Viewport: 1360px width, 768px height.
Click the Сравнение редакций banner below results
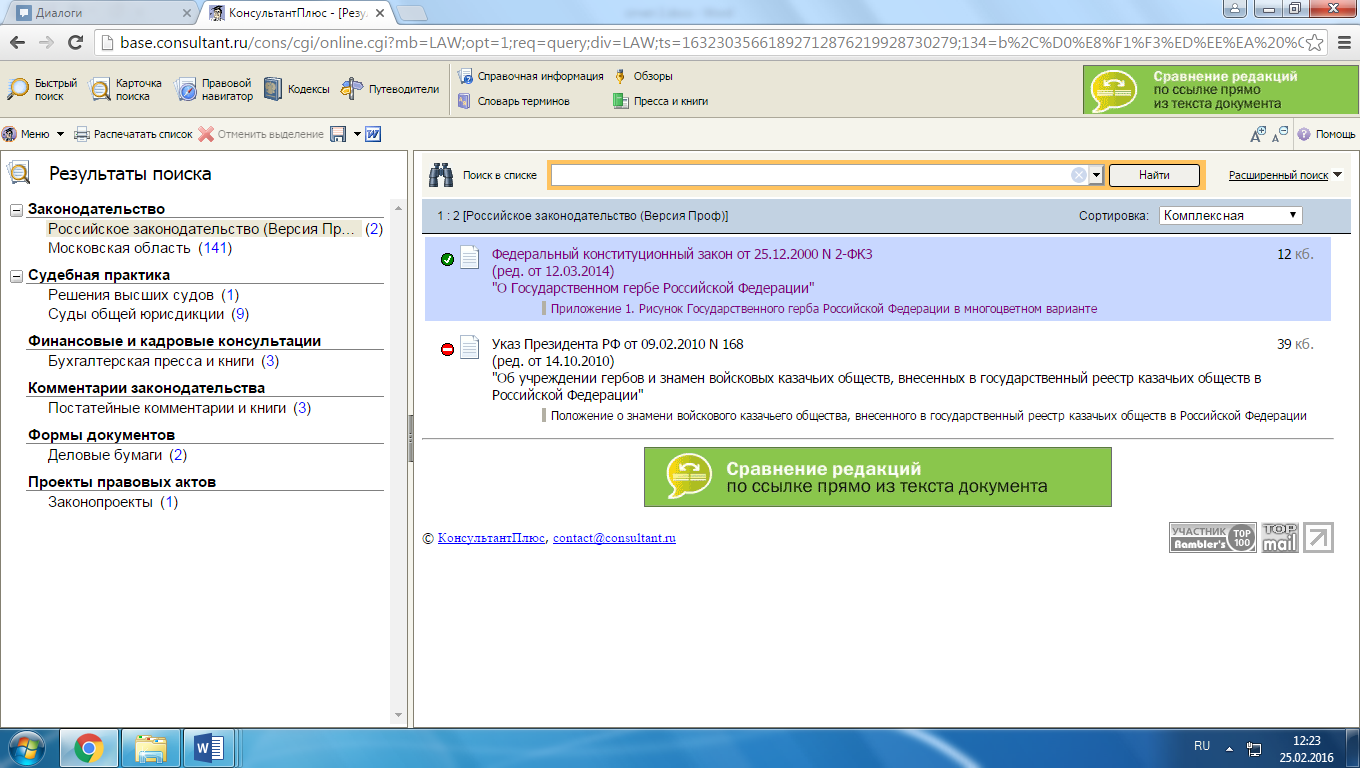coord(878,477)
